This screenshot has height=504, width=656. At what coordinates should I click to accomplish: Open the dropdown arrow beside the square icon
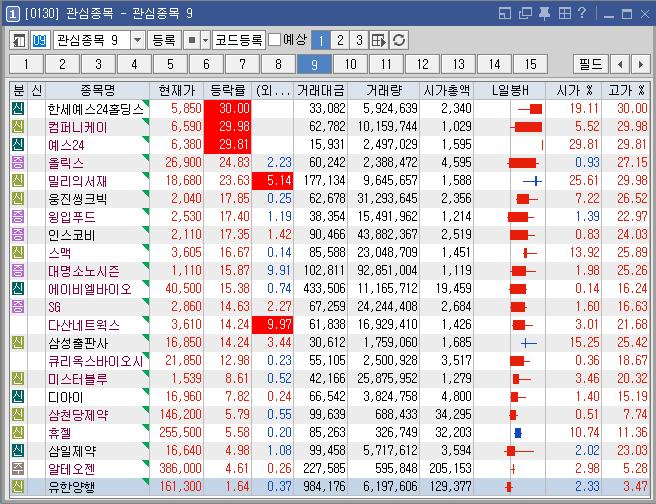point(205,41)
